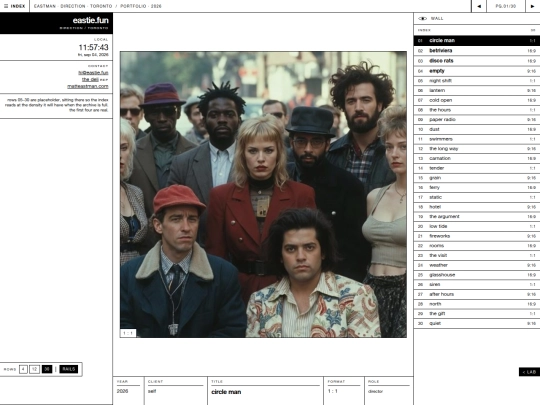Screen dimensions: 540x405
Task: Select index row 23 the visit
Action: coord(477,255)
